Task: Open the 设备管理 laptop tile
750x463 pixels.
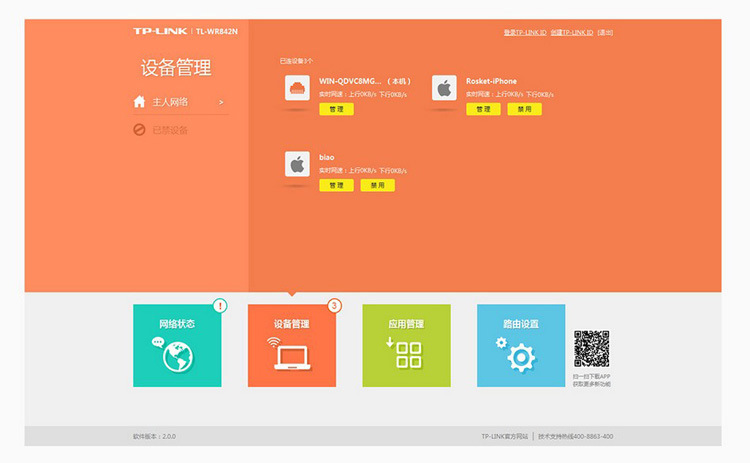Action: pos(291,345)
